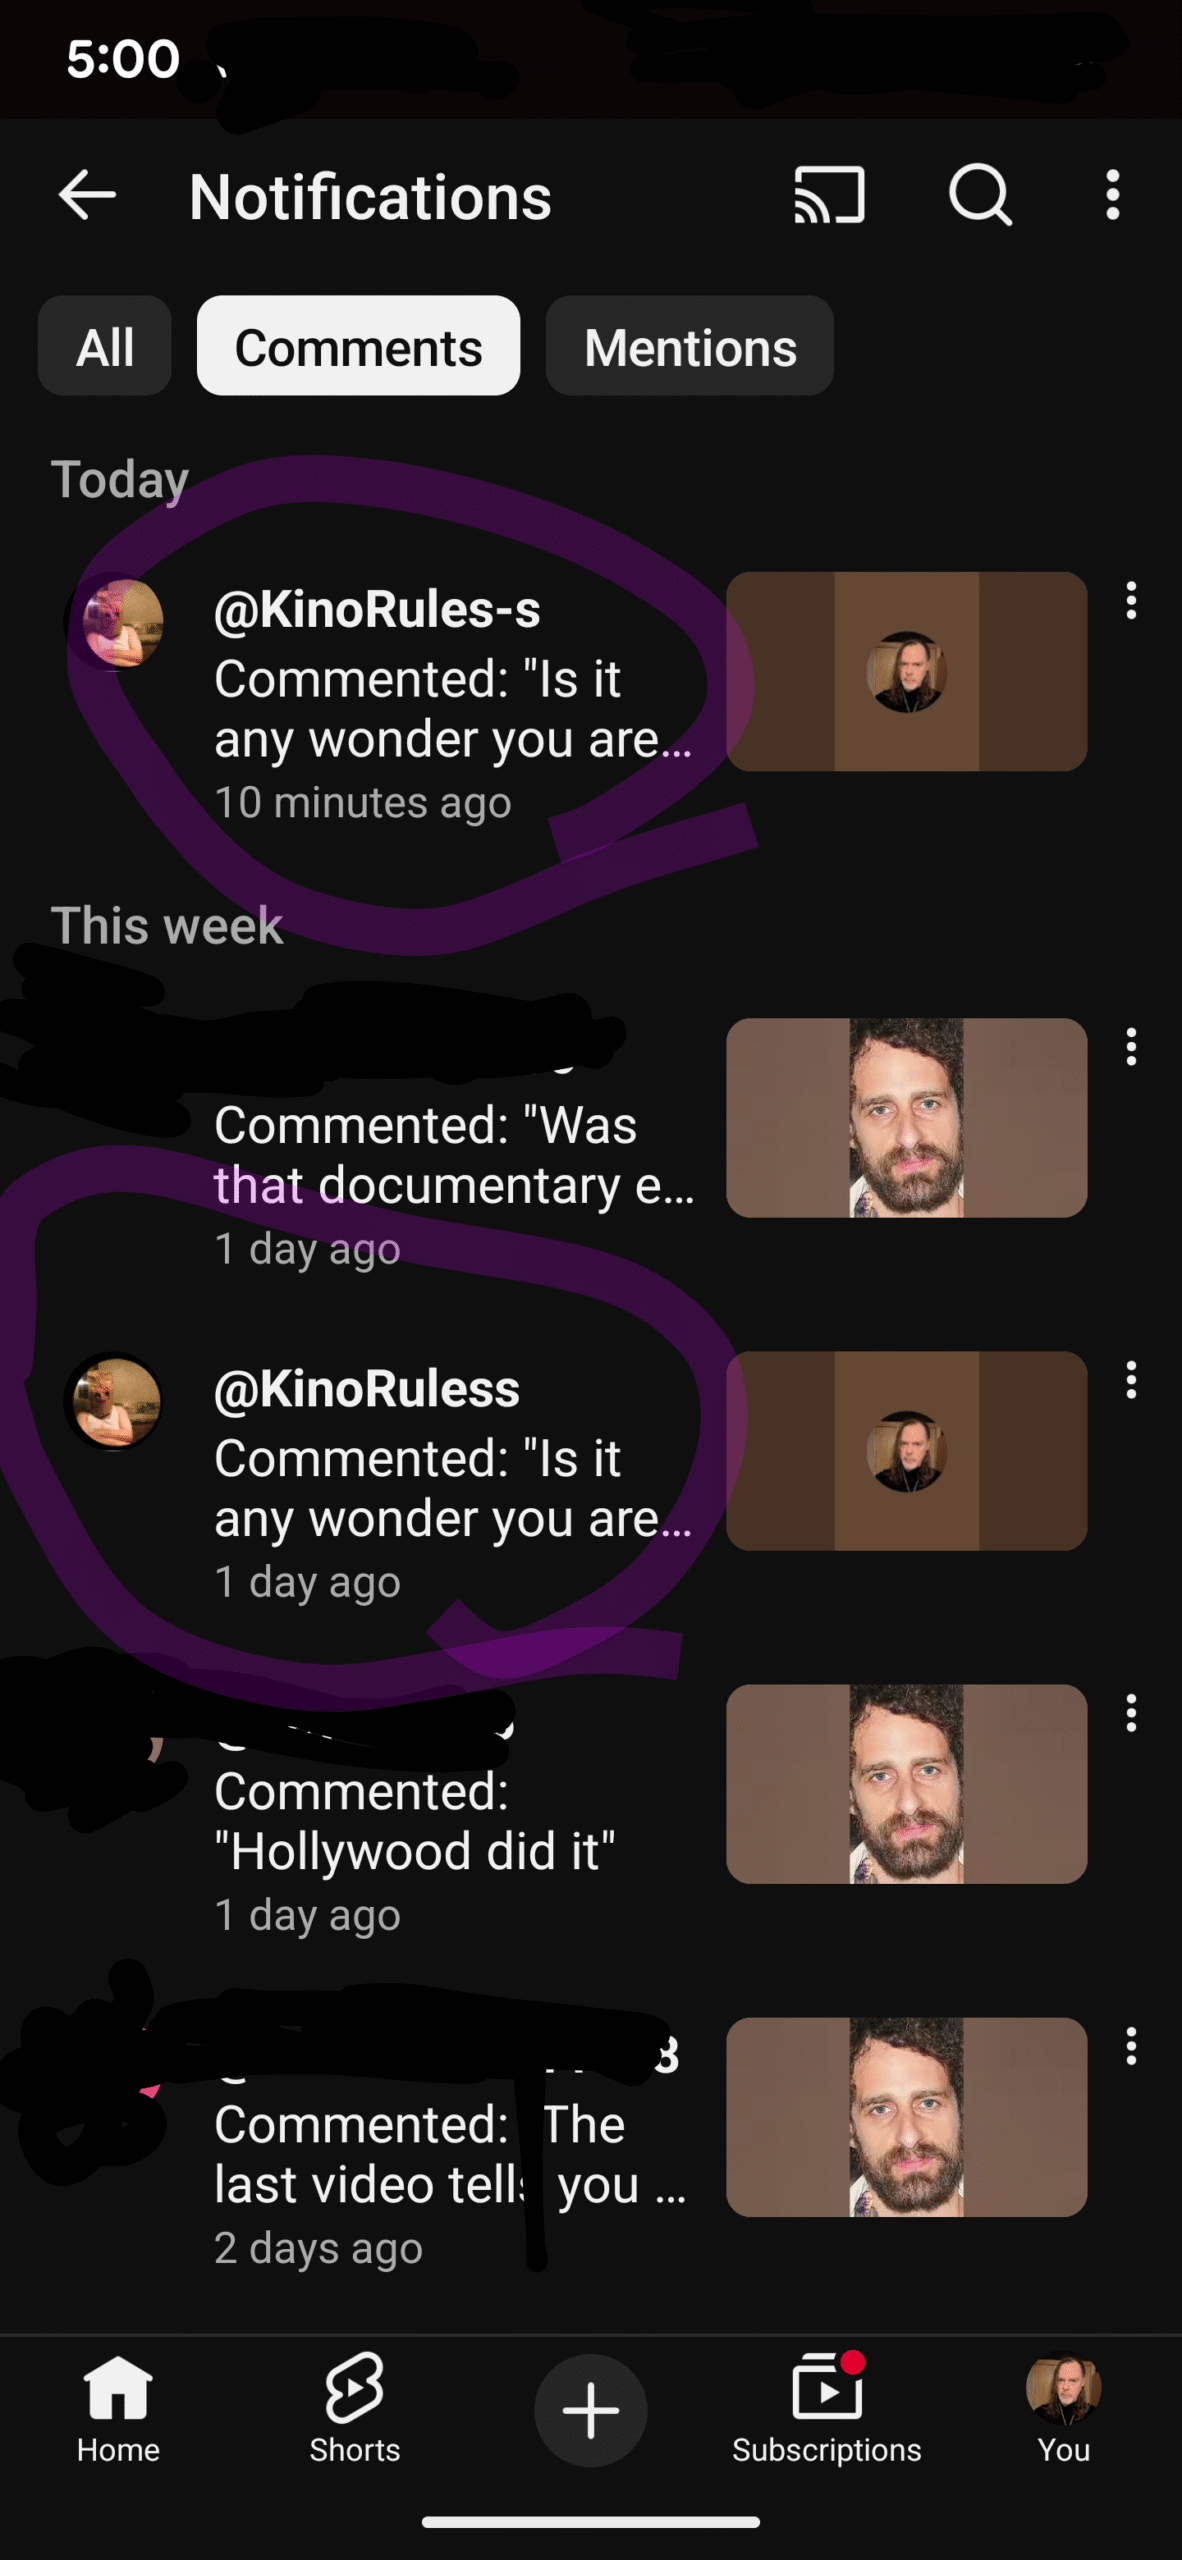Open options for @KinoRuless notification
This screenshot has height=2560, width=1182.
pos(1131,1380)
